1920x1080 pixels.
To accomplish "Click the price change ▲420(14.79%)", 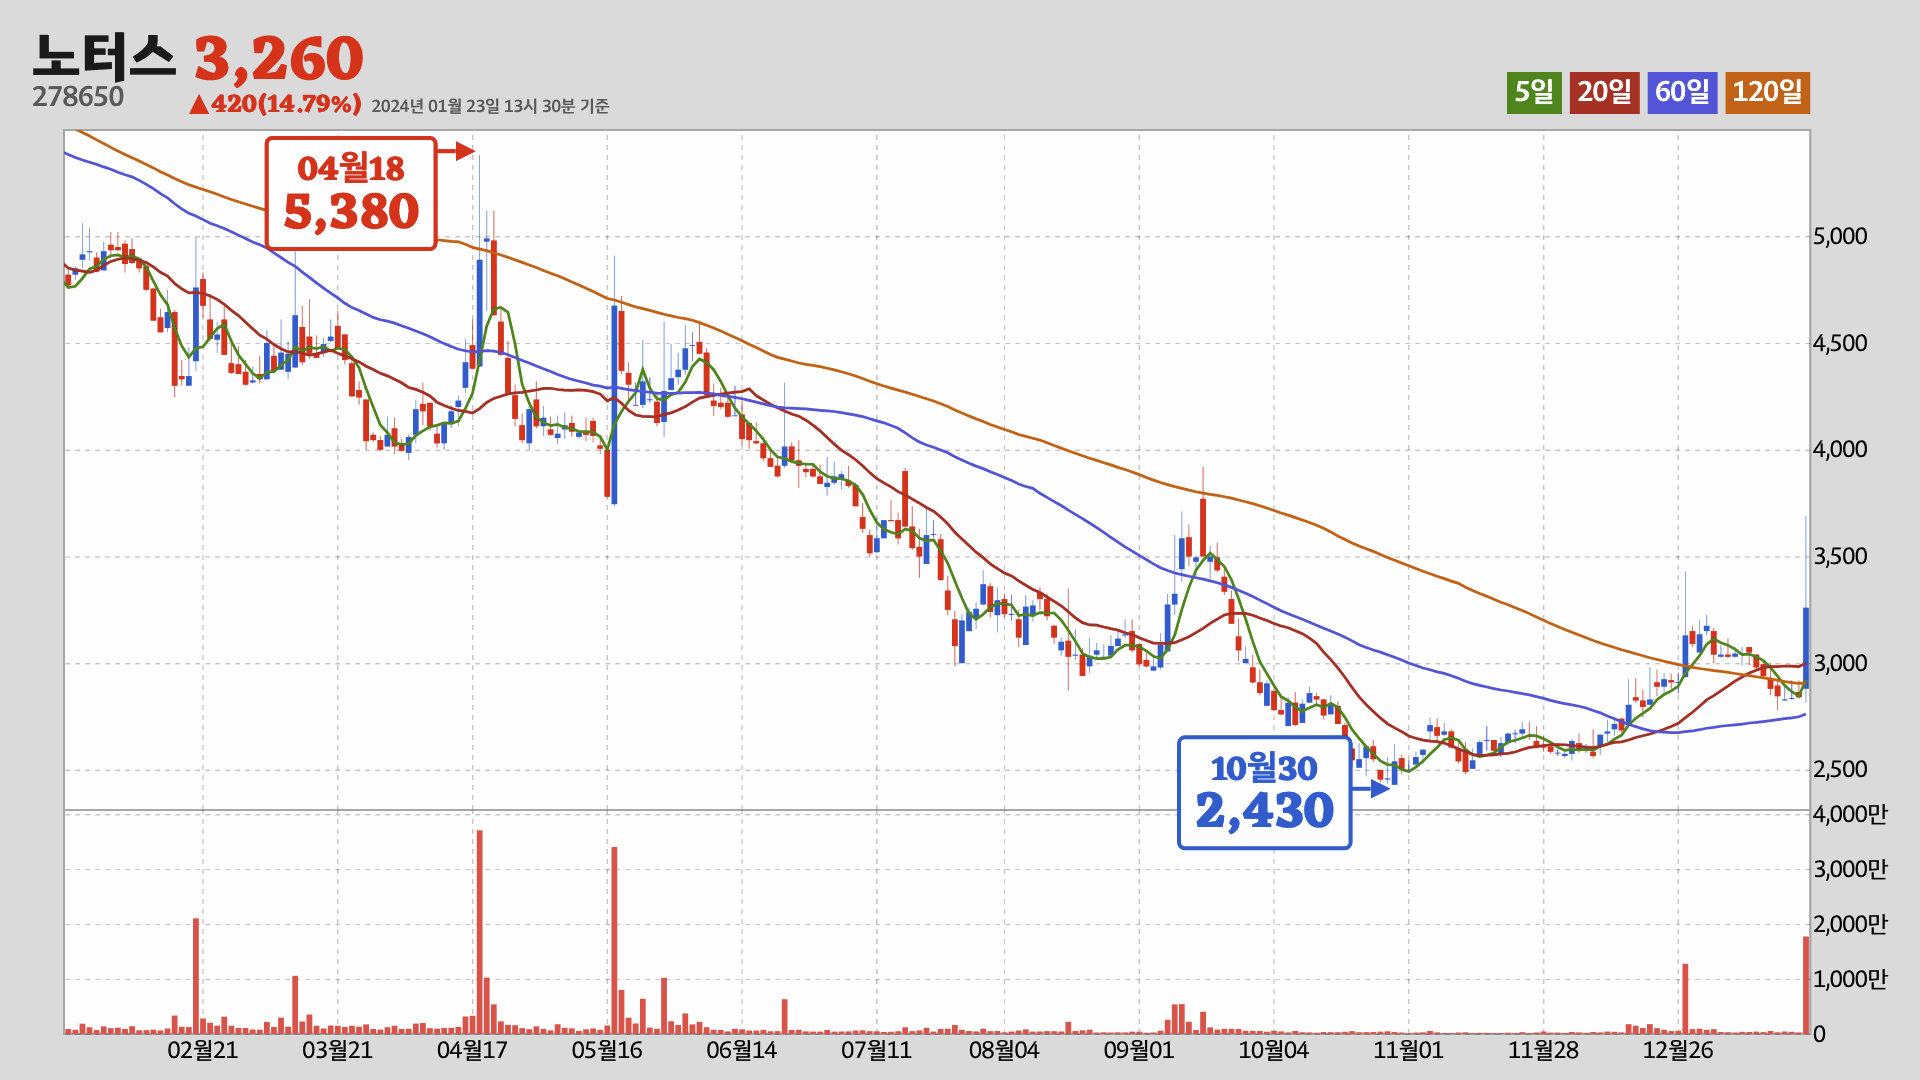I will [275, 104].
